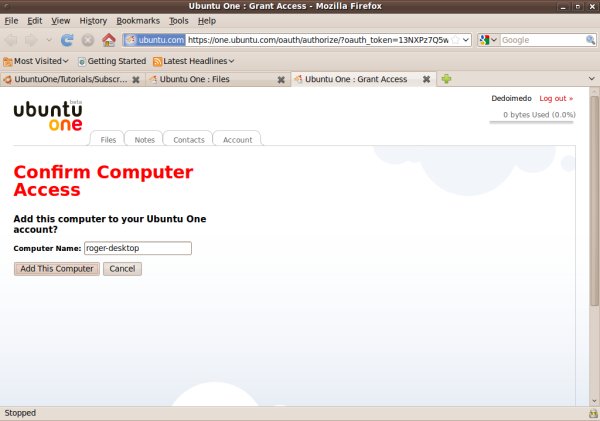Click the "Stopped" status bar text

click(20, 413)
